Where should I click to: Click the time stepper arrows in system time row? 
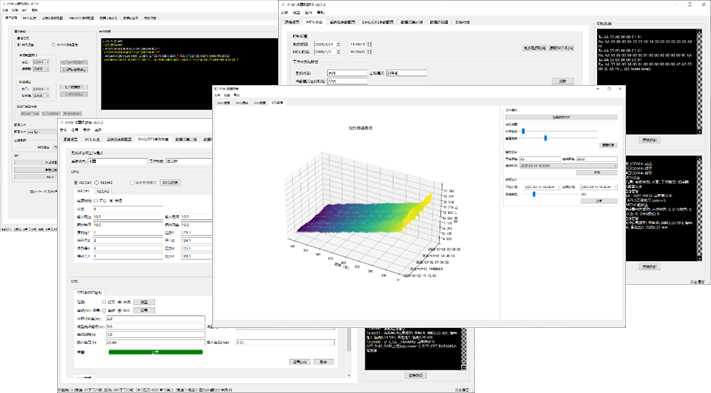click(369, 44)
